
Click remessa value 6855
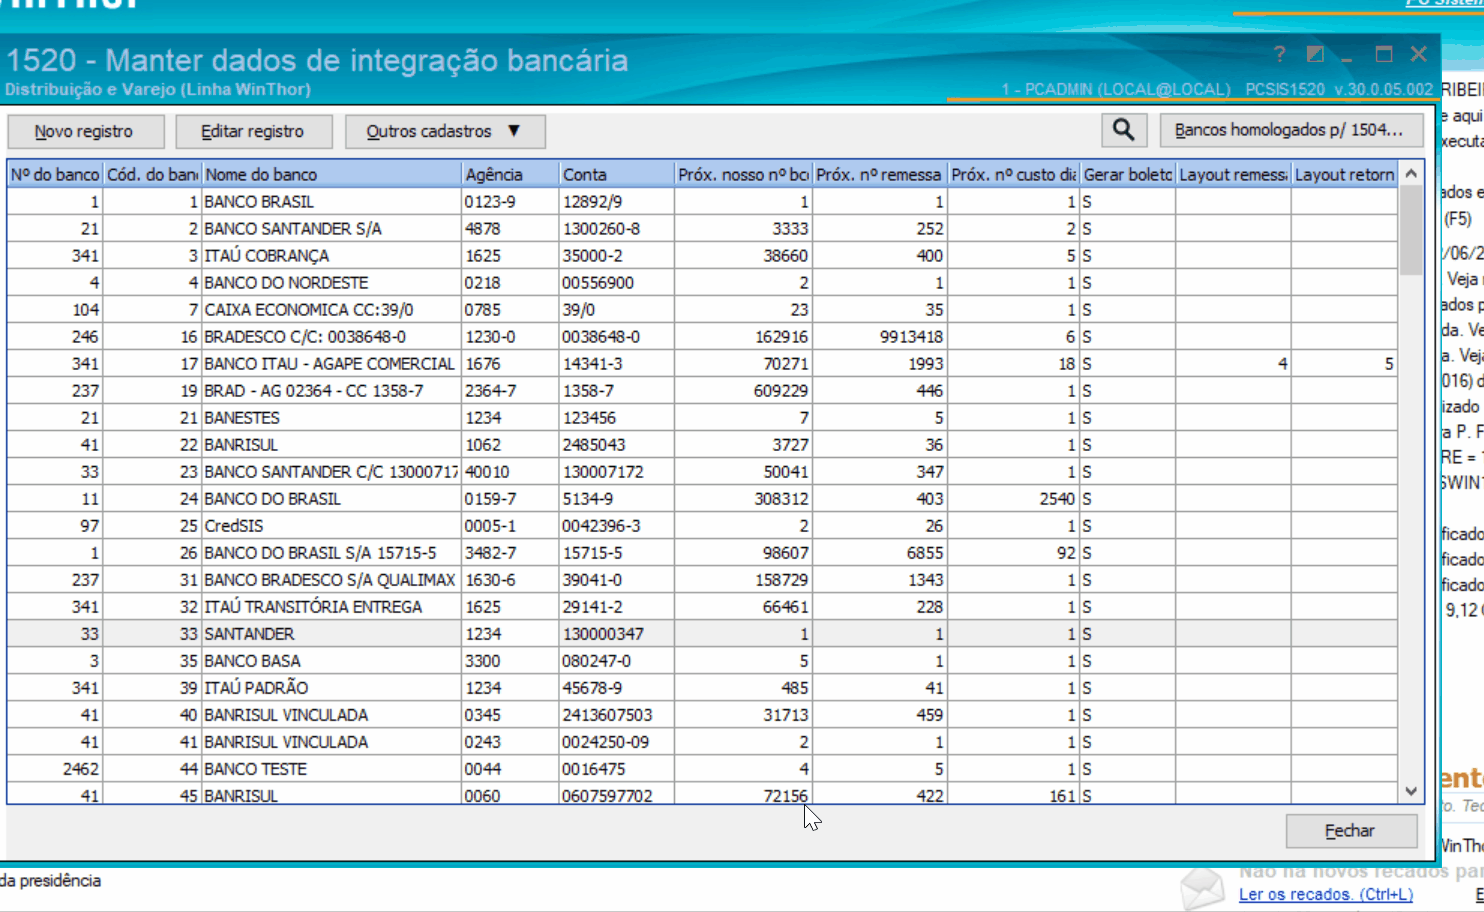point(879,553)
